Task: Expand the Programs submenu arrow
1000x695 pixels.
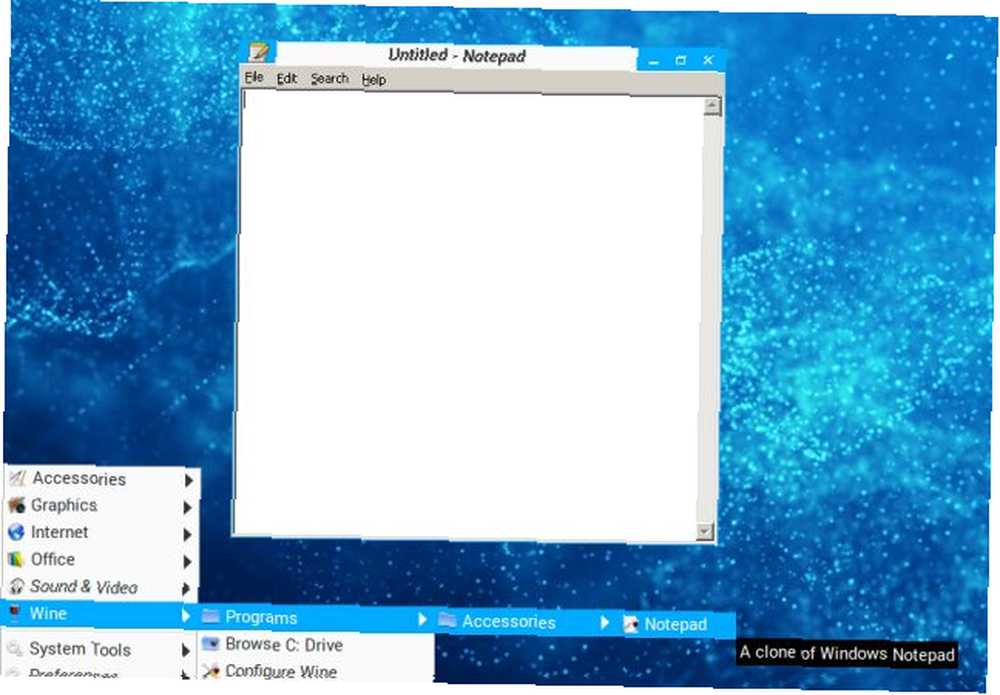Action: (x=422, y=619)
